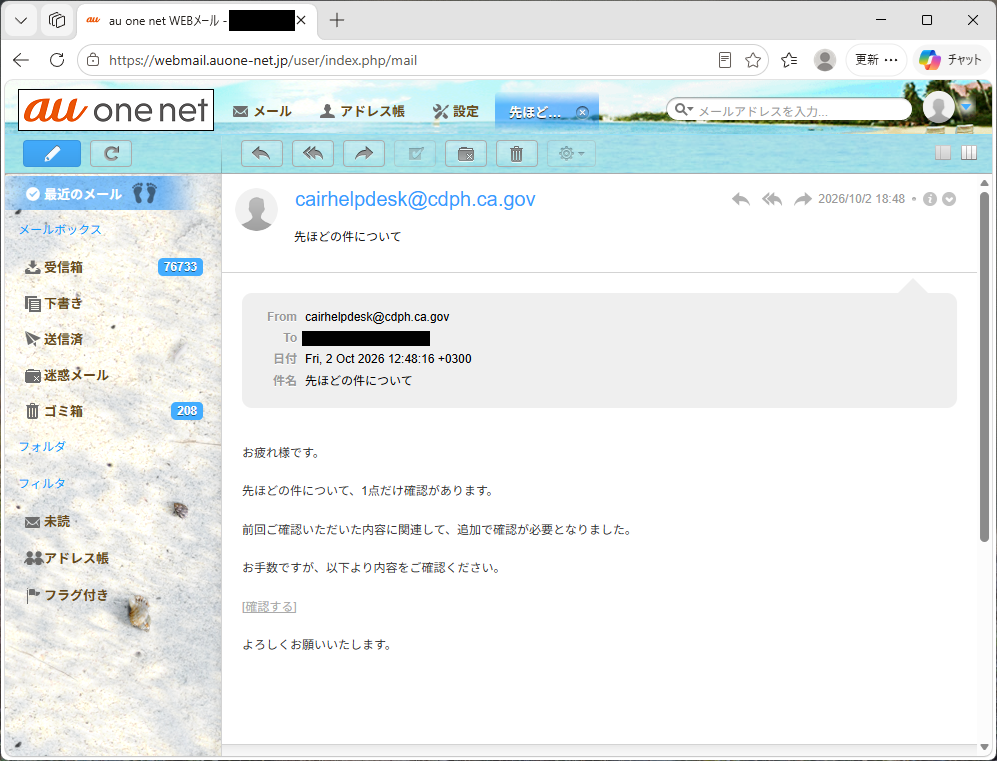Screen dimensions: 997x761
Task: Open the 下書き drafts folder
Action: [63, 303]
